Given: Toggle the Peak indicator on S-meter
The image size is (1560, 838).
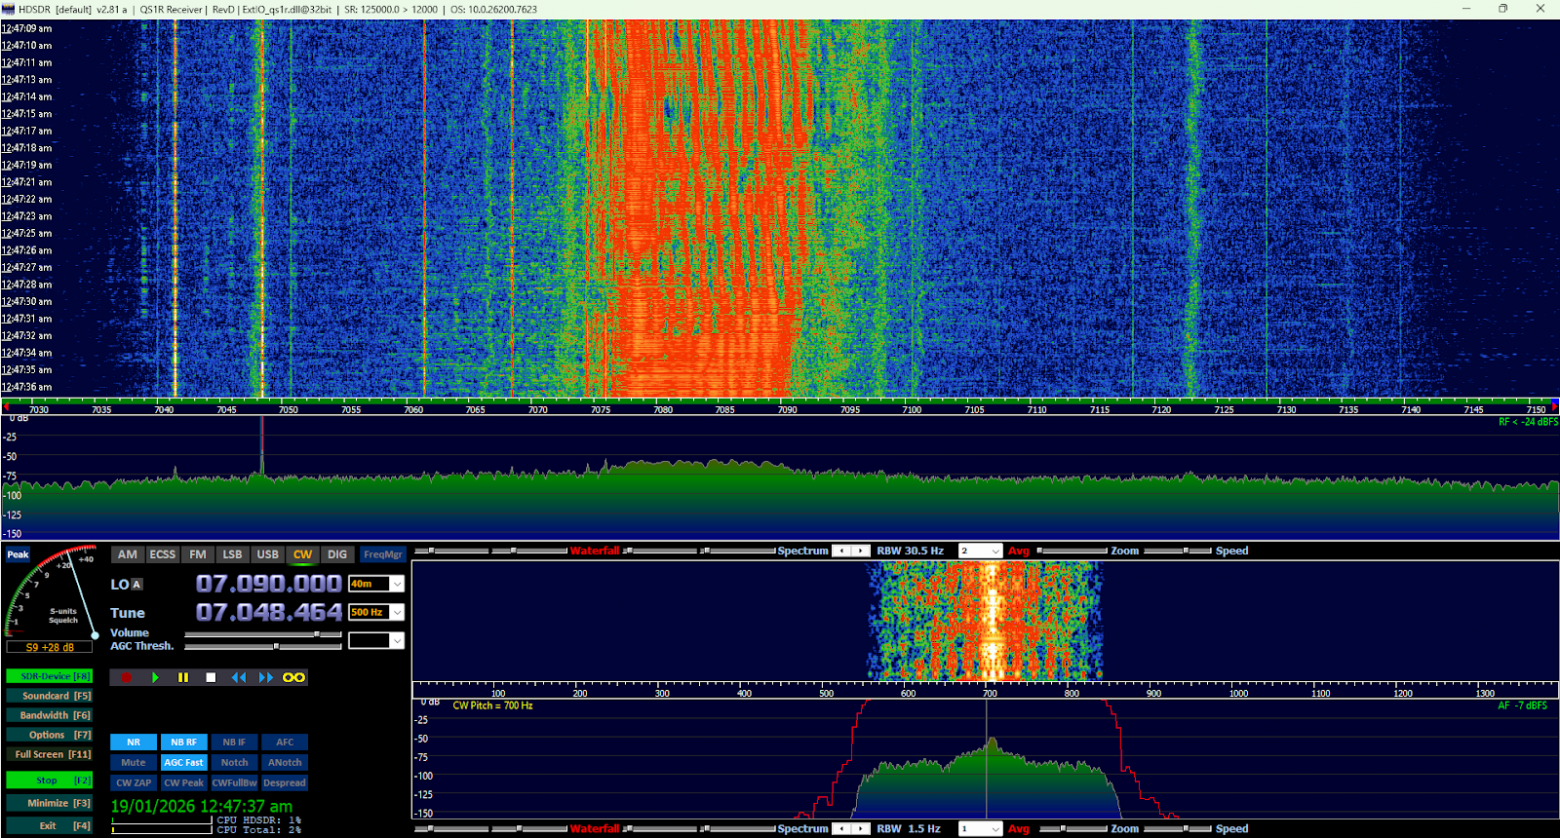Looking at the screenshot, I should 17,555.
